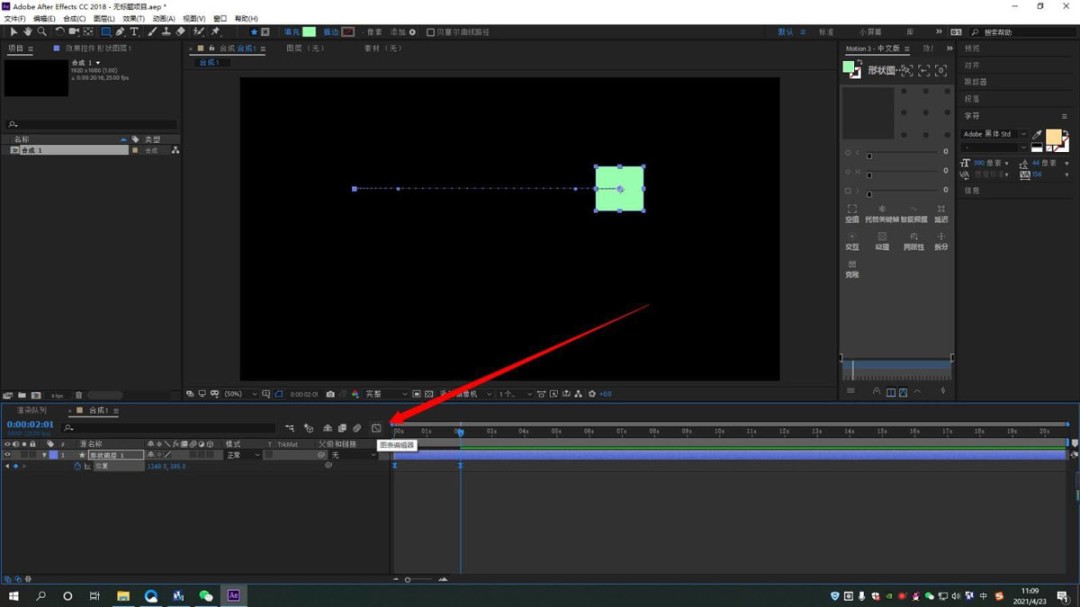Image resolution: width=1080 pixels, height=607 pixels.
Task: Open the Graph Editor in timeline
Action: 376,429
